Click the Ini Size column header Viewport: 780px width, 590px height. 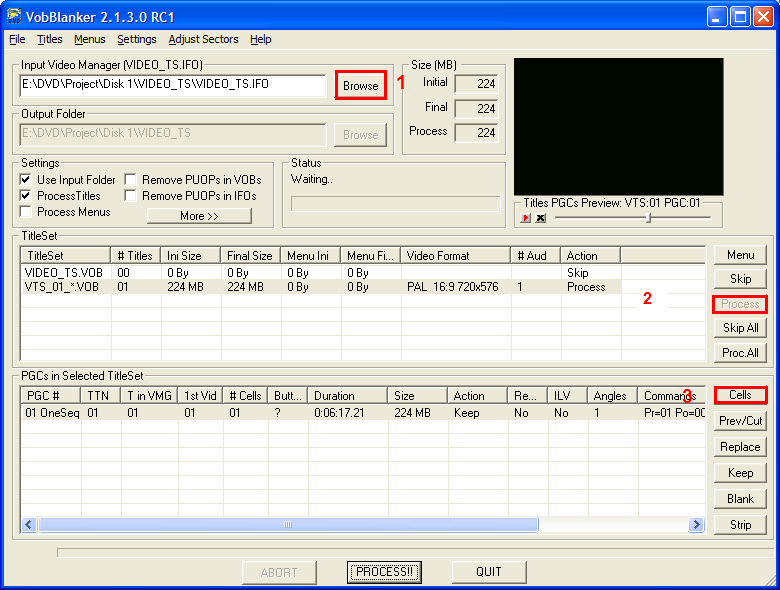(x=191, y=256)
